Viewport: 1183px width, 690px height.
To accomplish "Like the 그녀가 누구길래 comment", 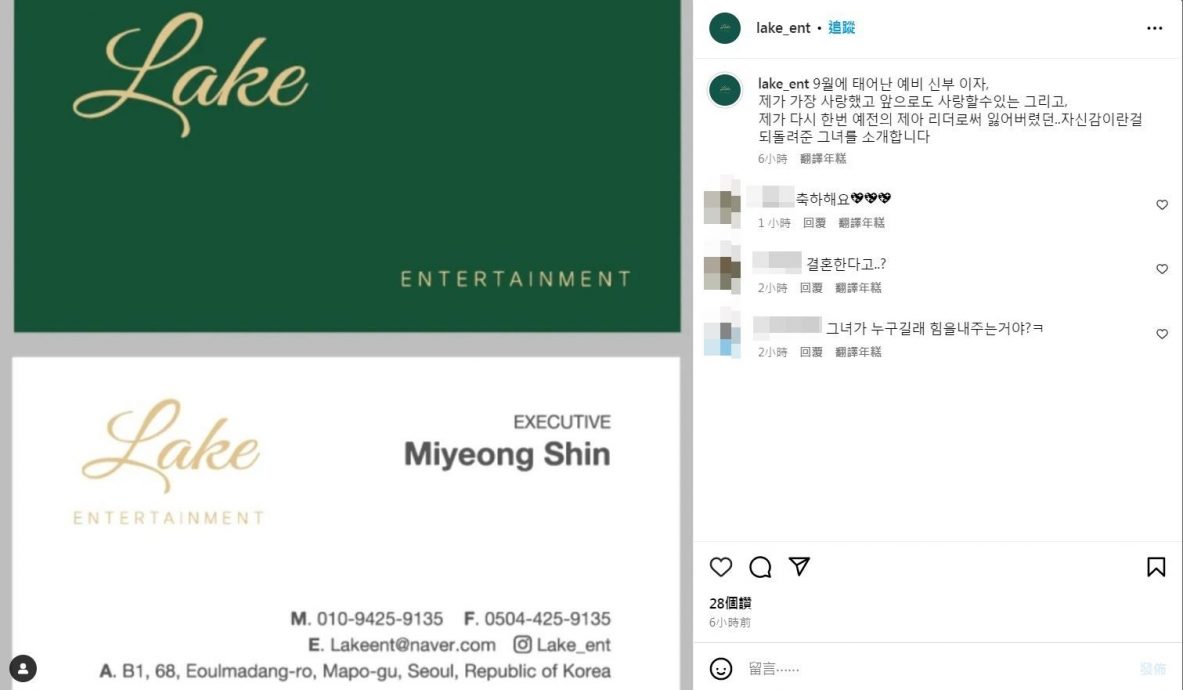I will (x=1162, y=333).
